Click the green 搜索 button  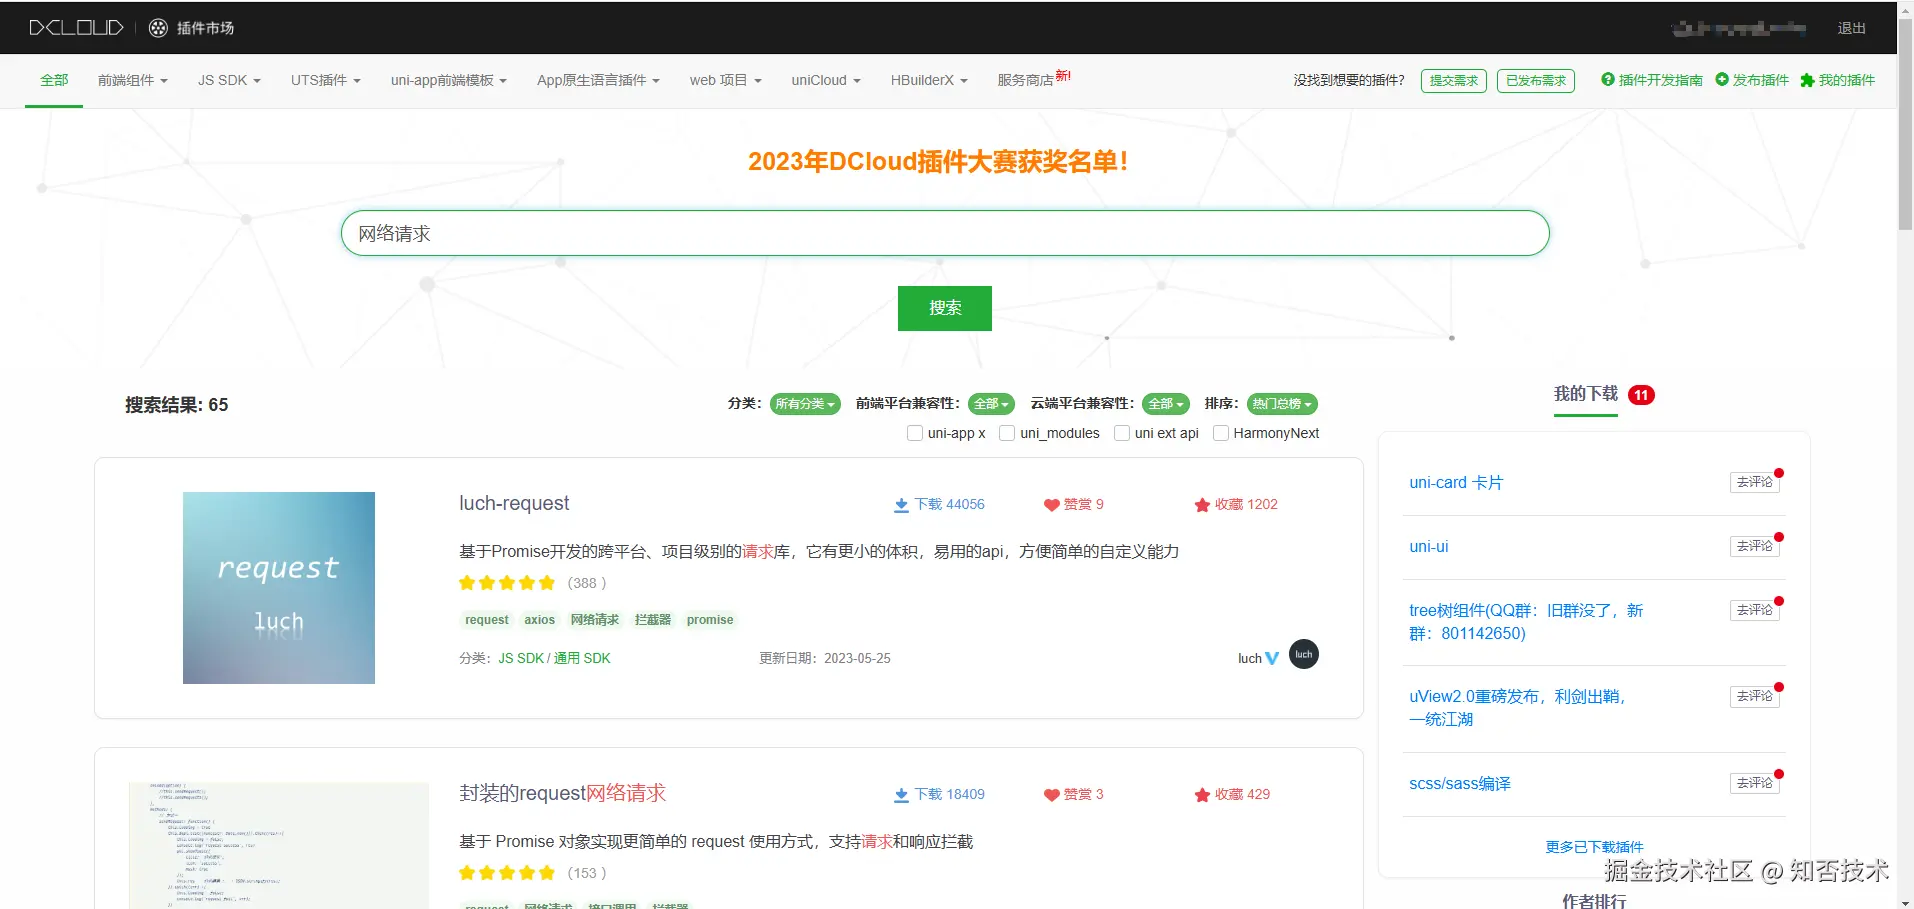945,308
